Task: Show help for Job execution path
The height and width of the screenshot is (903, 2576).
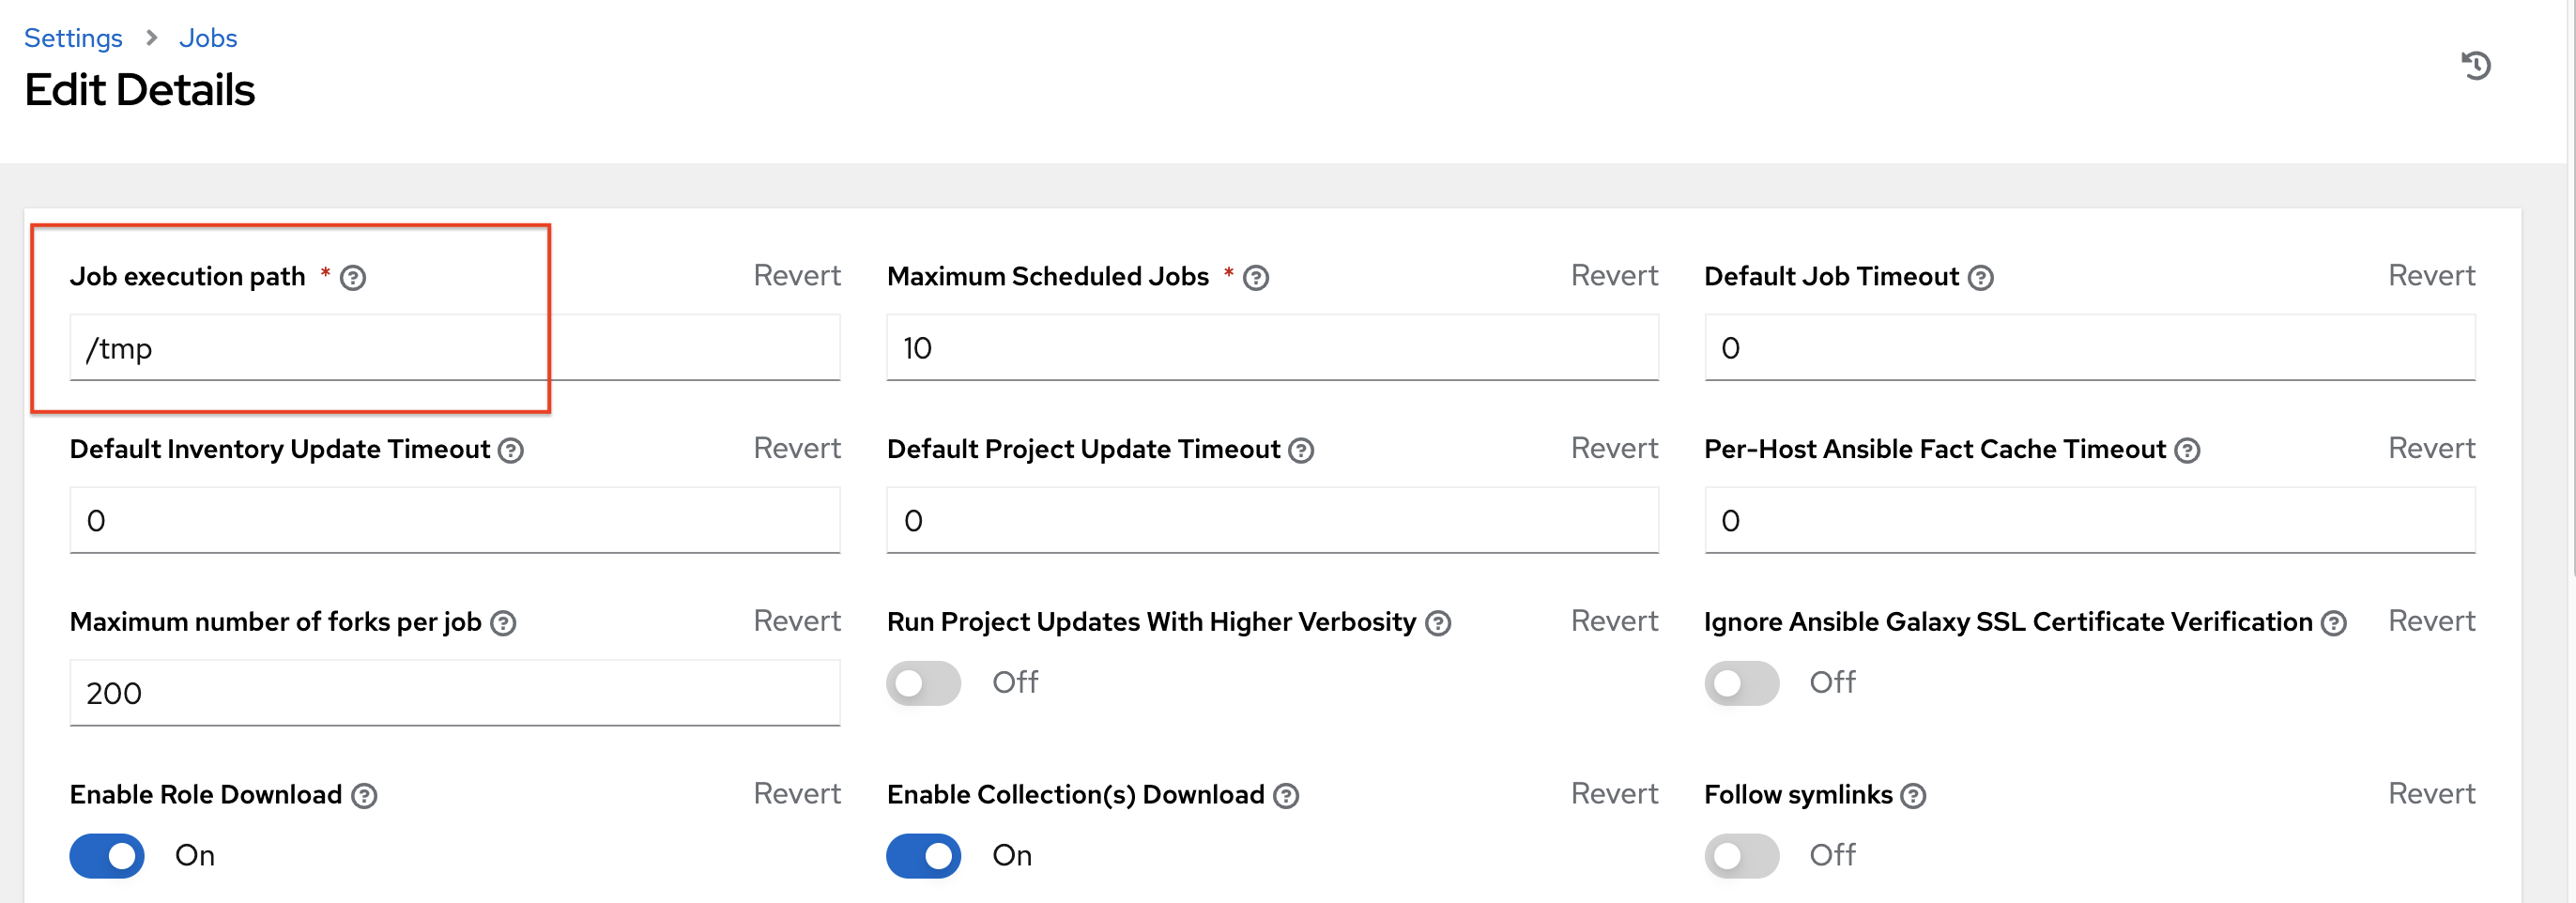Action: click(x=353, y=278)
